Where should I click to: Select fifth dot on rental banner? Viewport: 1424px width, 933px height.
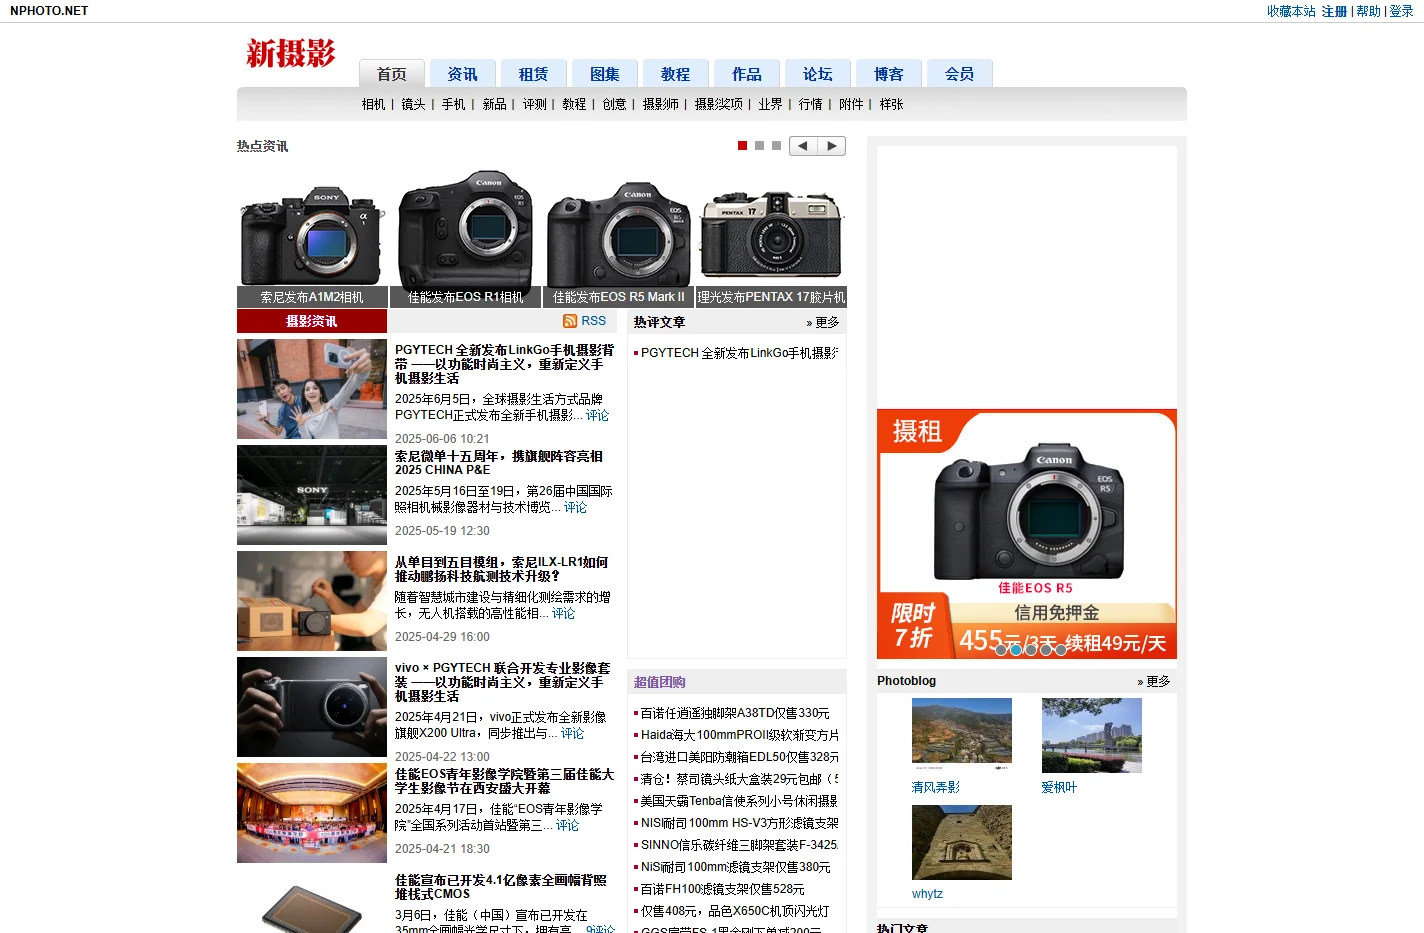(1061, 649)
